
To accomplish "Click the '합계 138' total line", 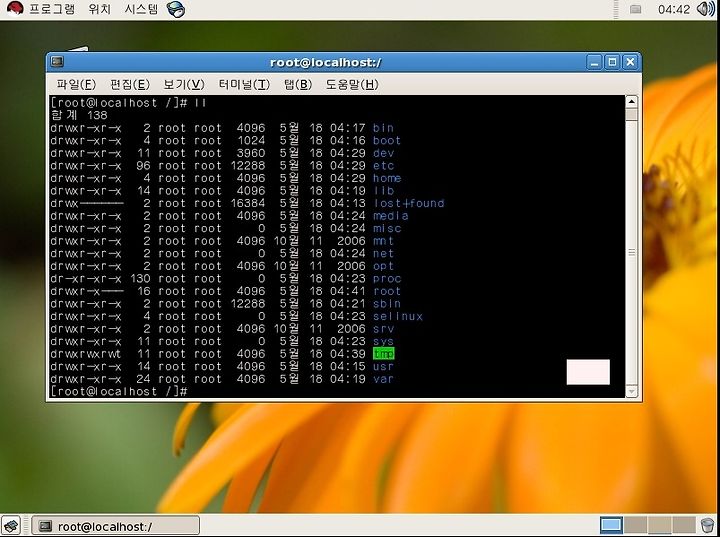I will tap(79, 115).
